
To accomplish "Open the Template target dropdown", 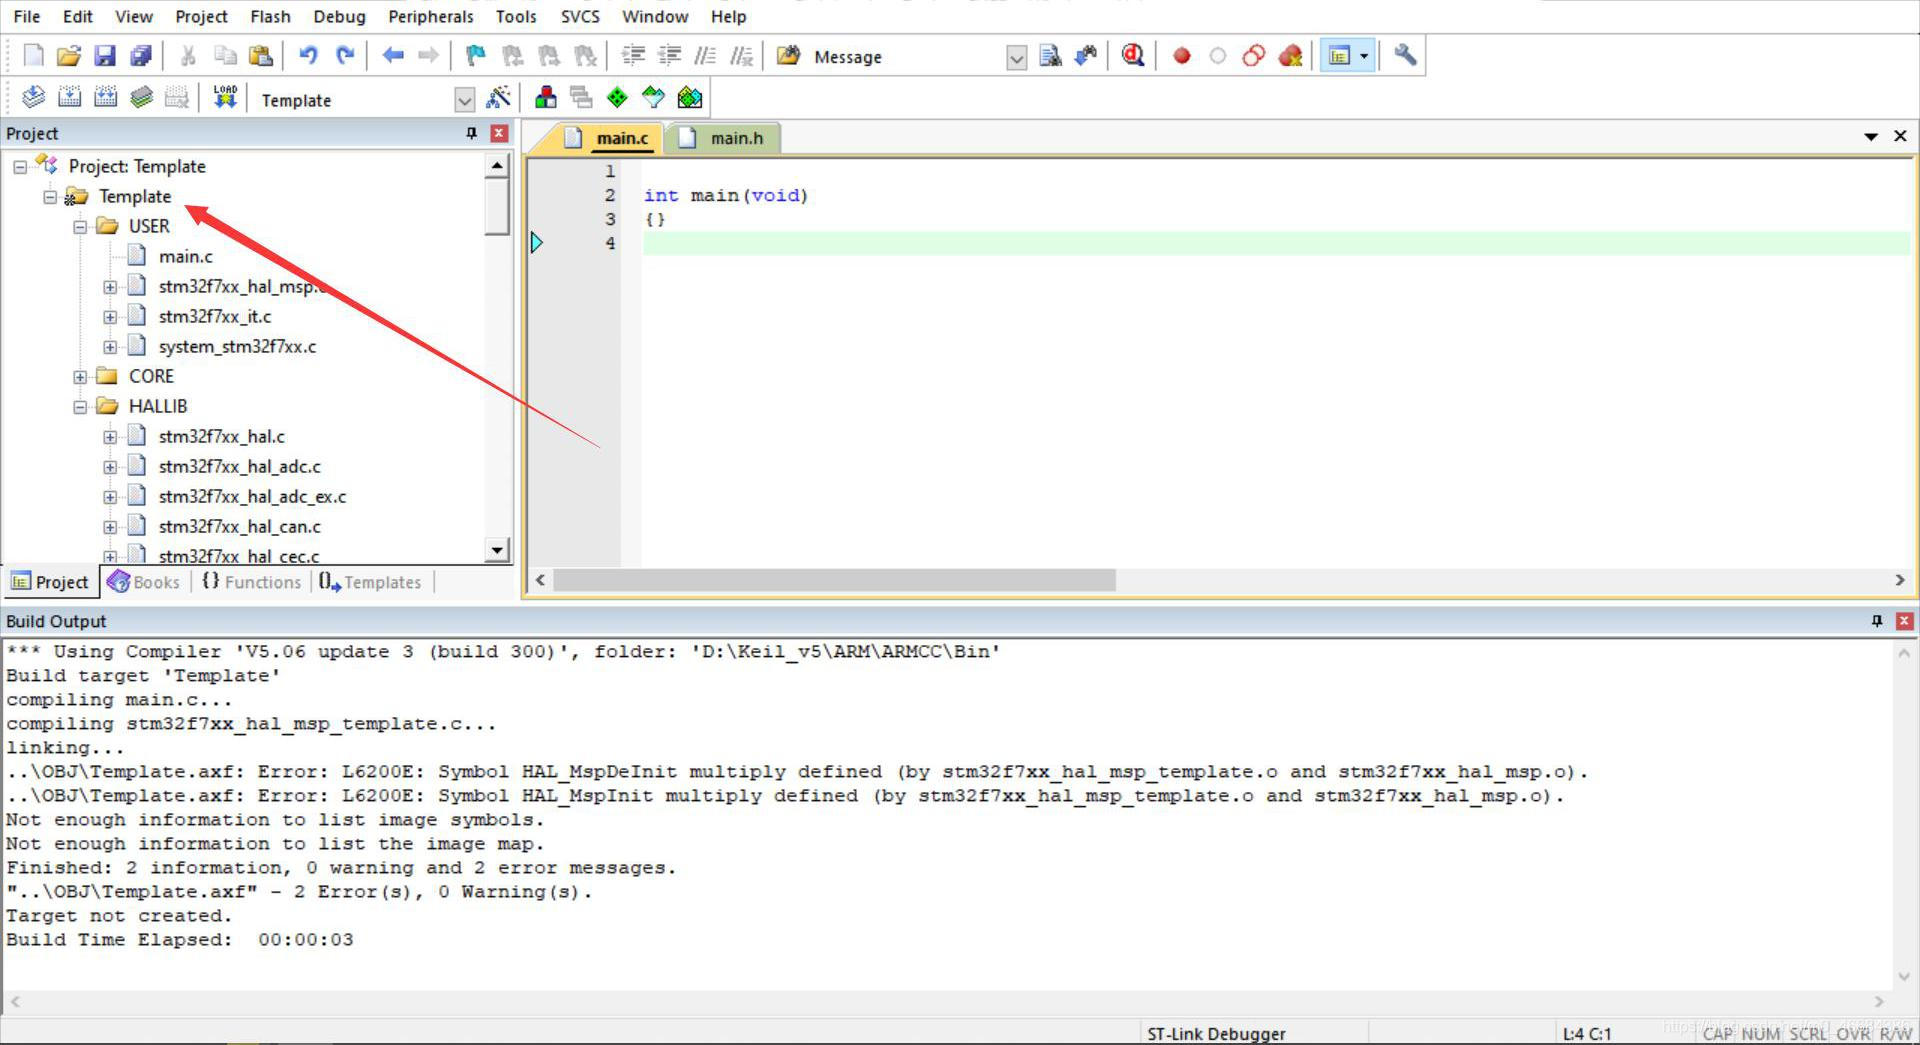I will coord(465,99).
